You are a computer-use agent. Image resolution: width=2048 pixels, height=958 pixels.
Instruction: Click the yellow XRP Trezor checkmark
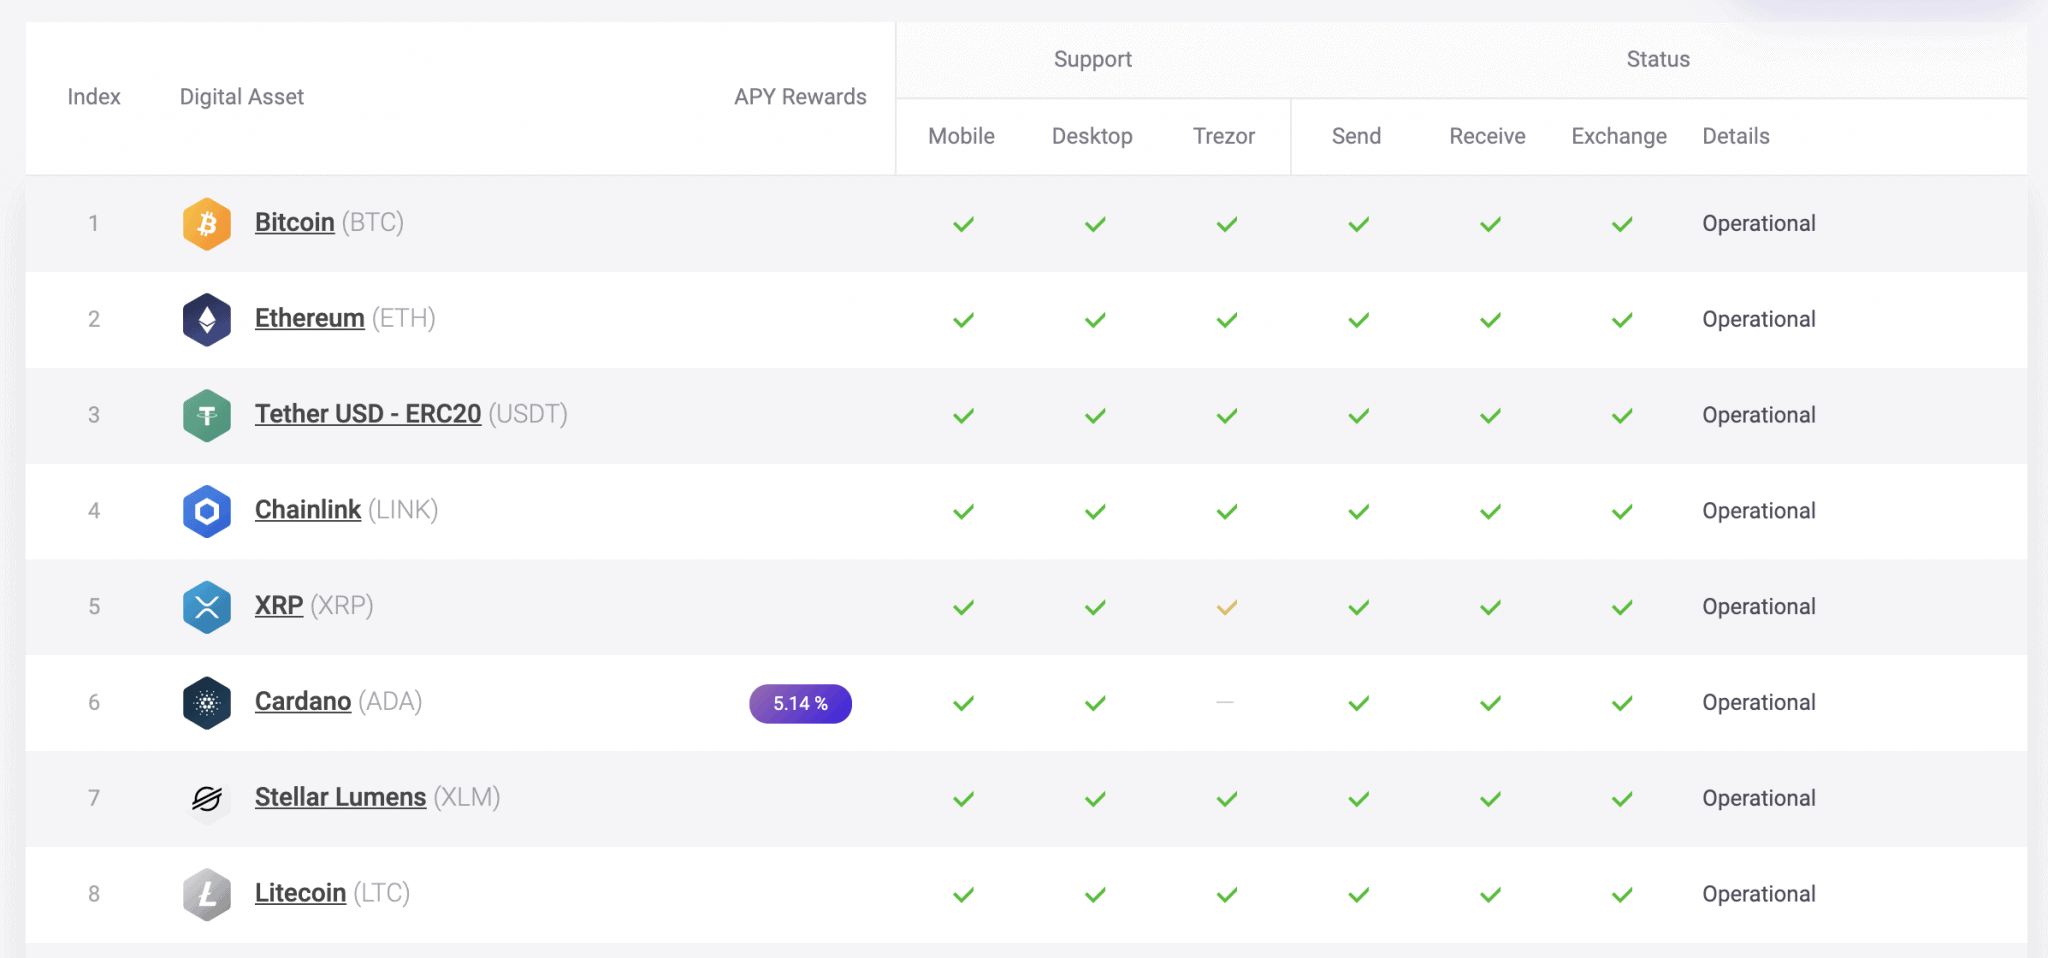[1227, 607]
